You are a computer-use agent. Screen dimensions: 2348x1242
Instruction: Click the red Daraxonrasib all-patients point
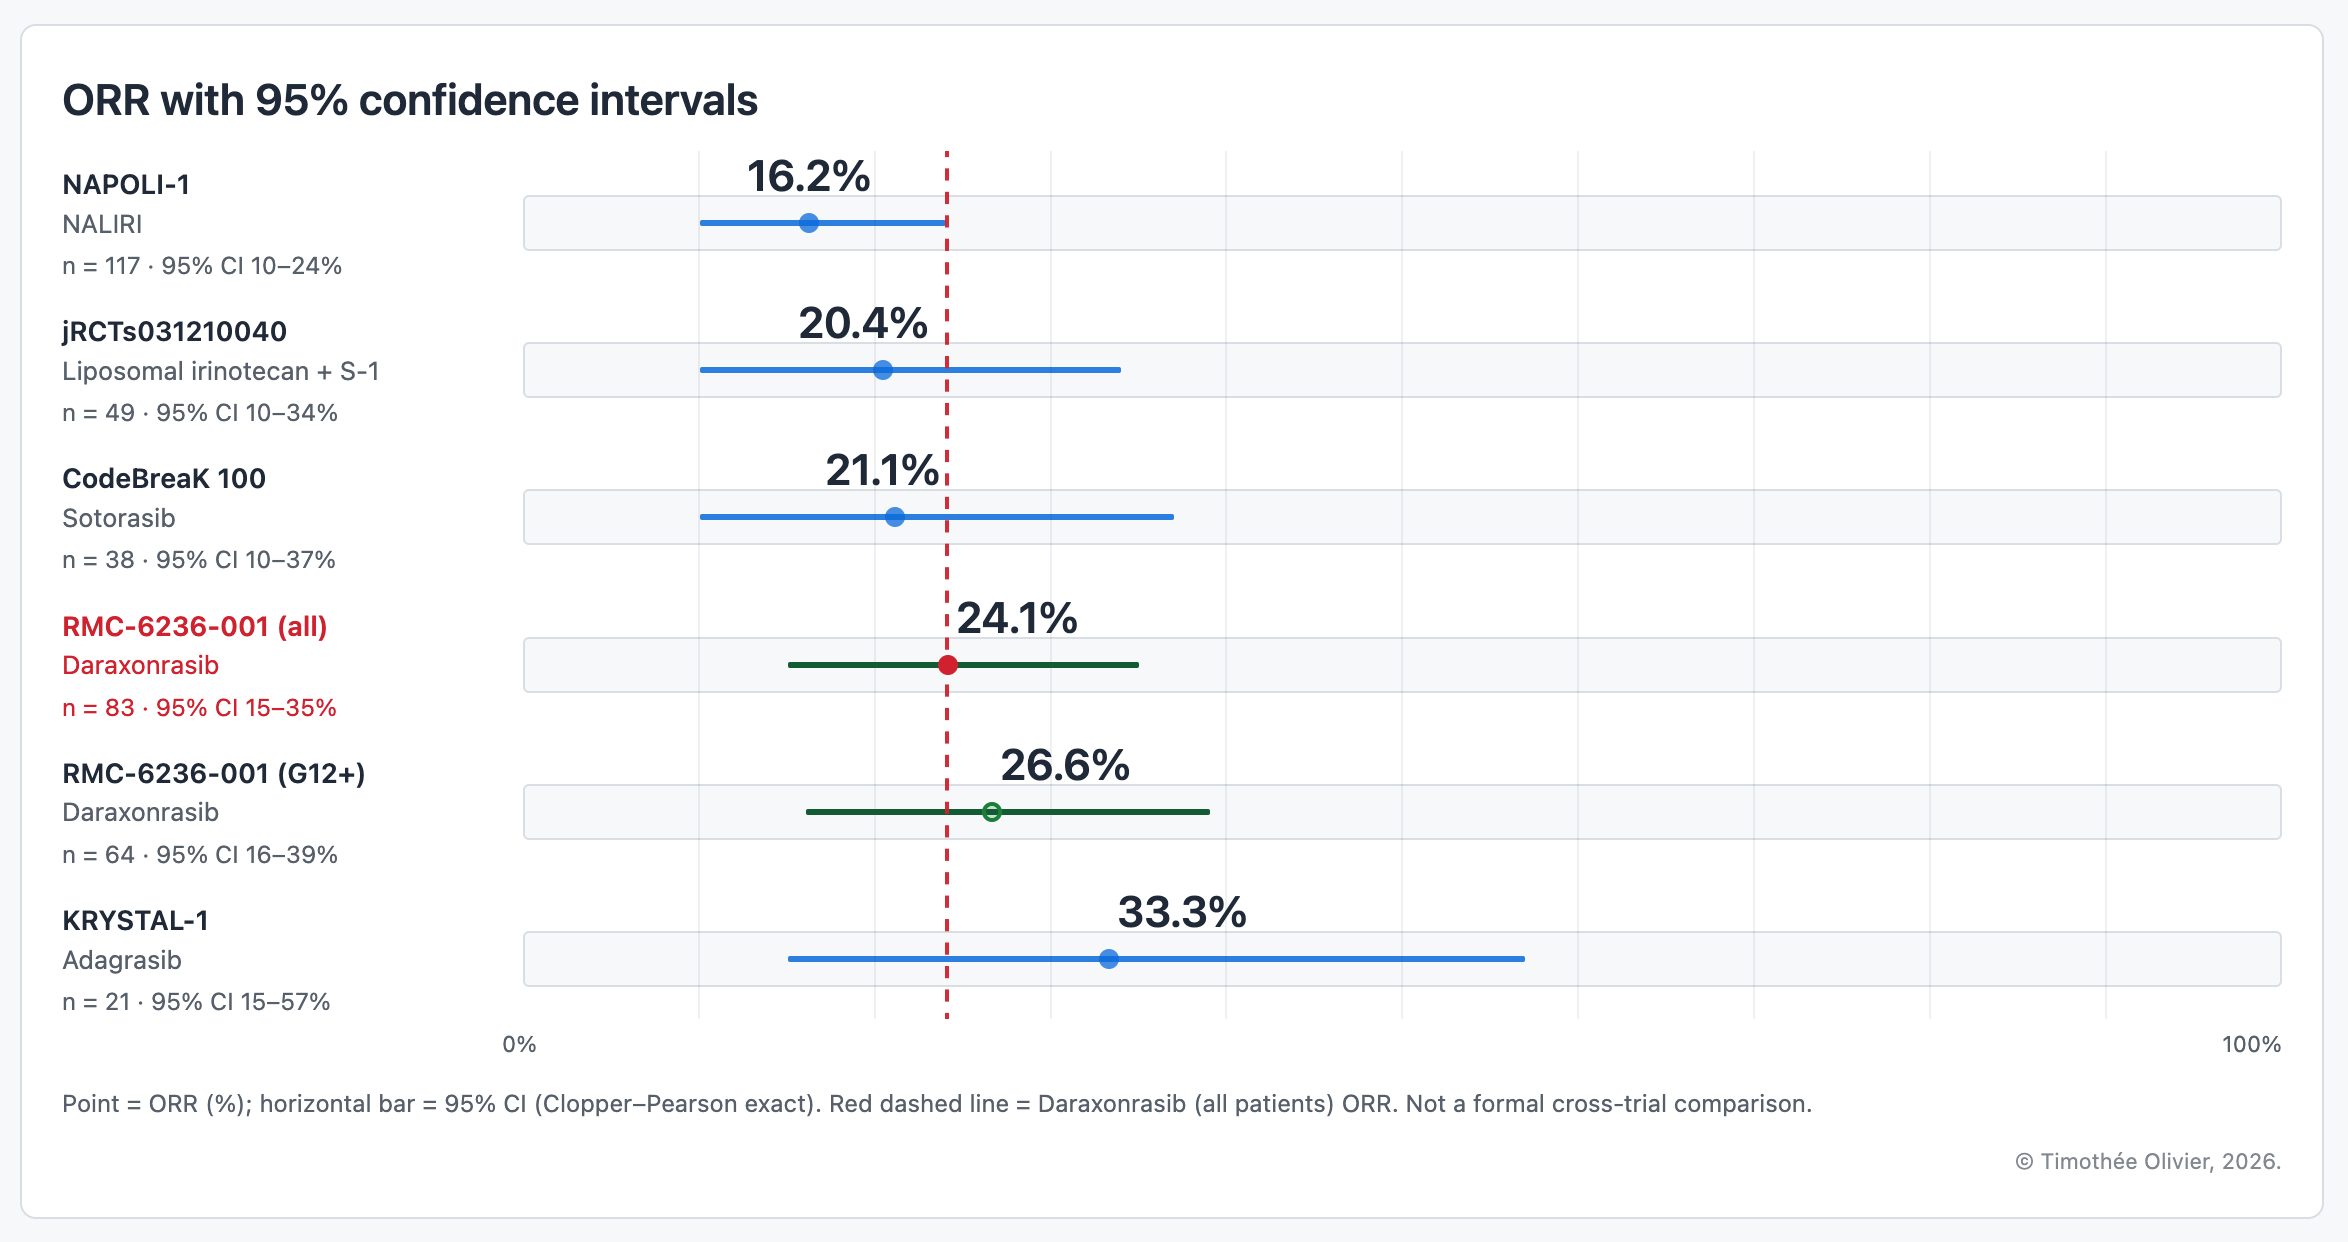pyautogui.click(x=948, y=665)
